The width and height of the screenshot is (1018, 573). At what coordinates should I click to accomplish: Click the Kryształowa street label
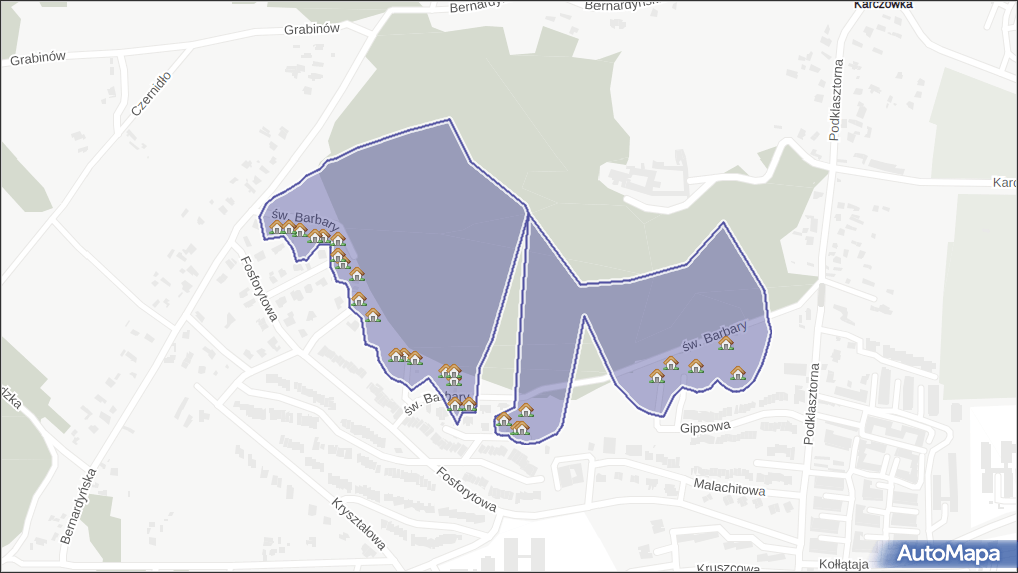(x=359, y=524)
